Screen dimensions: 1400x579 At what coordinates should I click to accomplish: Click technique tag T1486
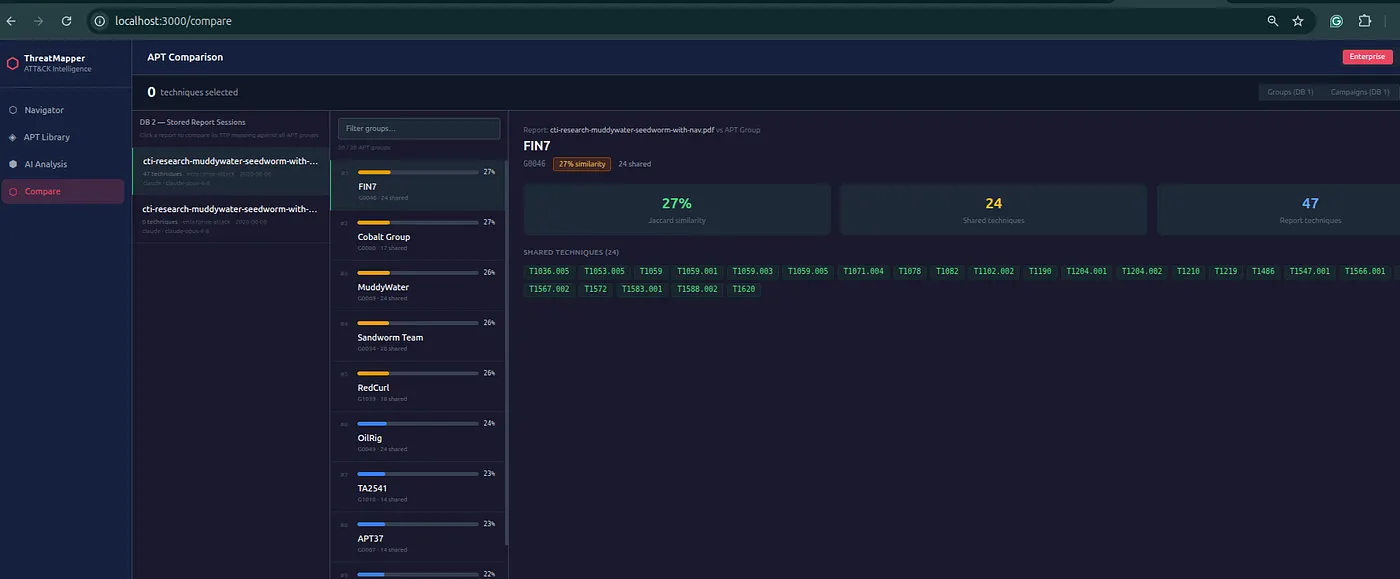(x=1263, y=271)
